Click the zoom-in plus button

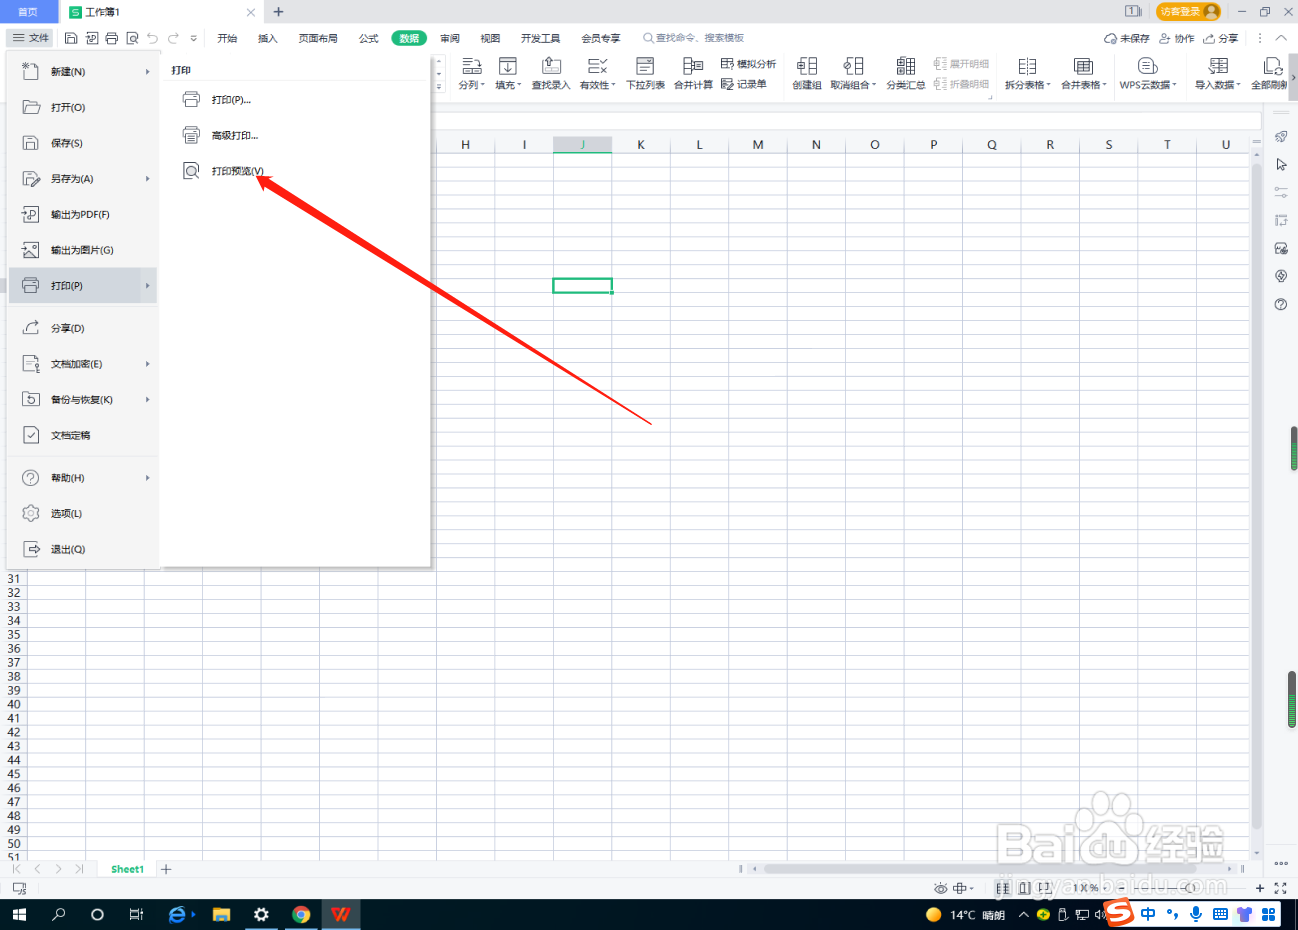pos(1260,888)
